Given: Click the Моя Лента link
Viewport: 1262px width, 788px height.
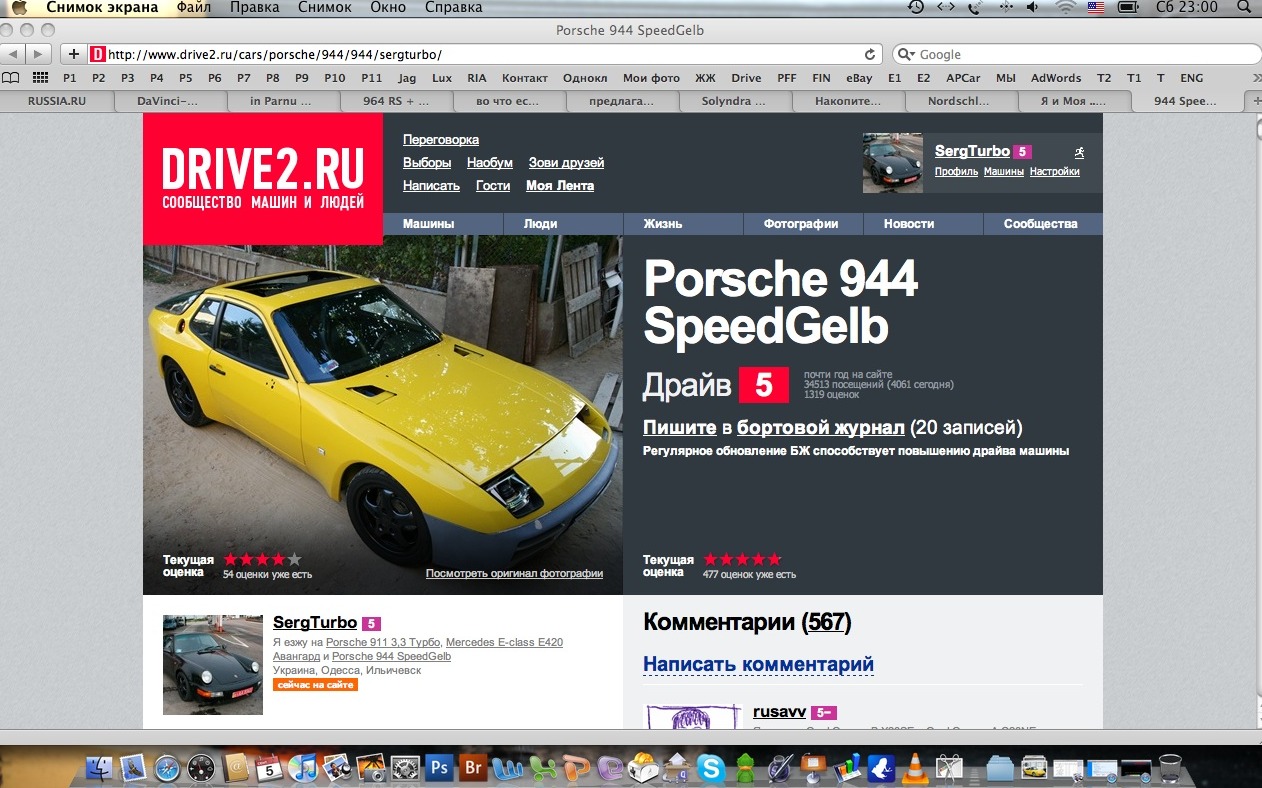Looking at the screenshot, I should [560, 186].
